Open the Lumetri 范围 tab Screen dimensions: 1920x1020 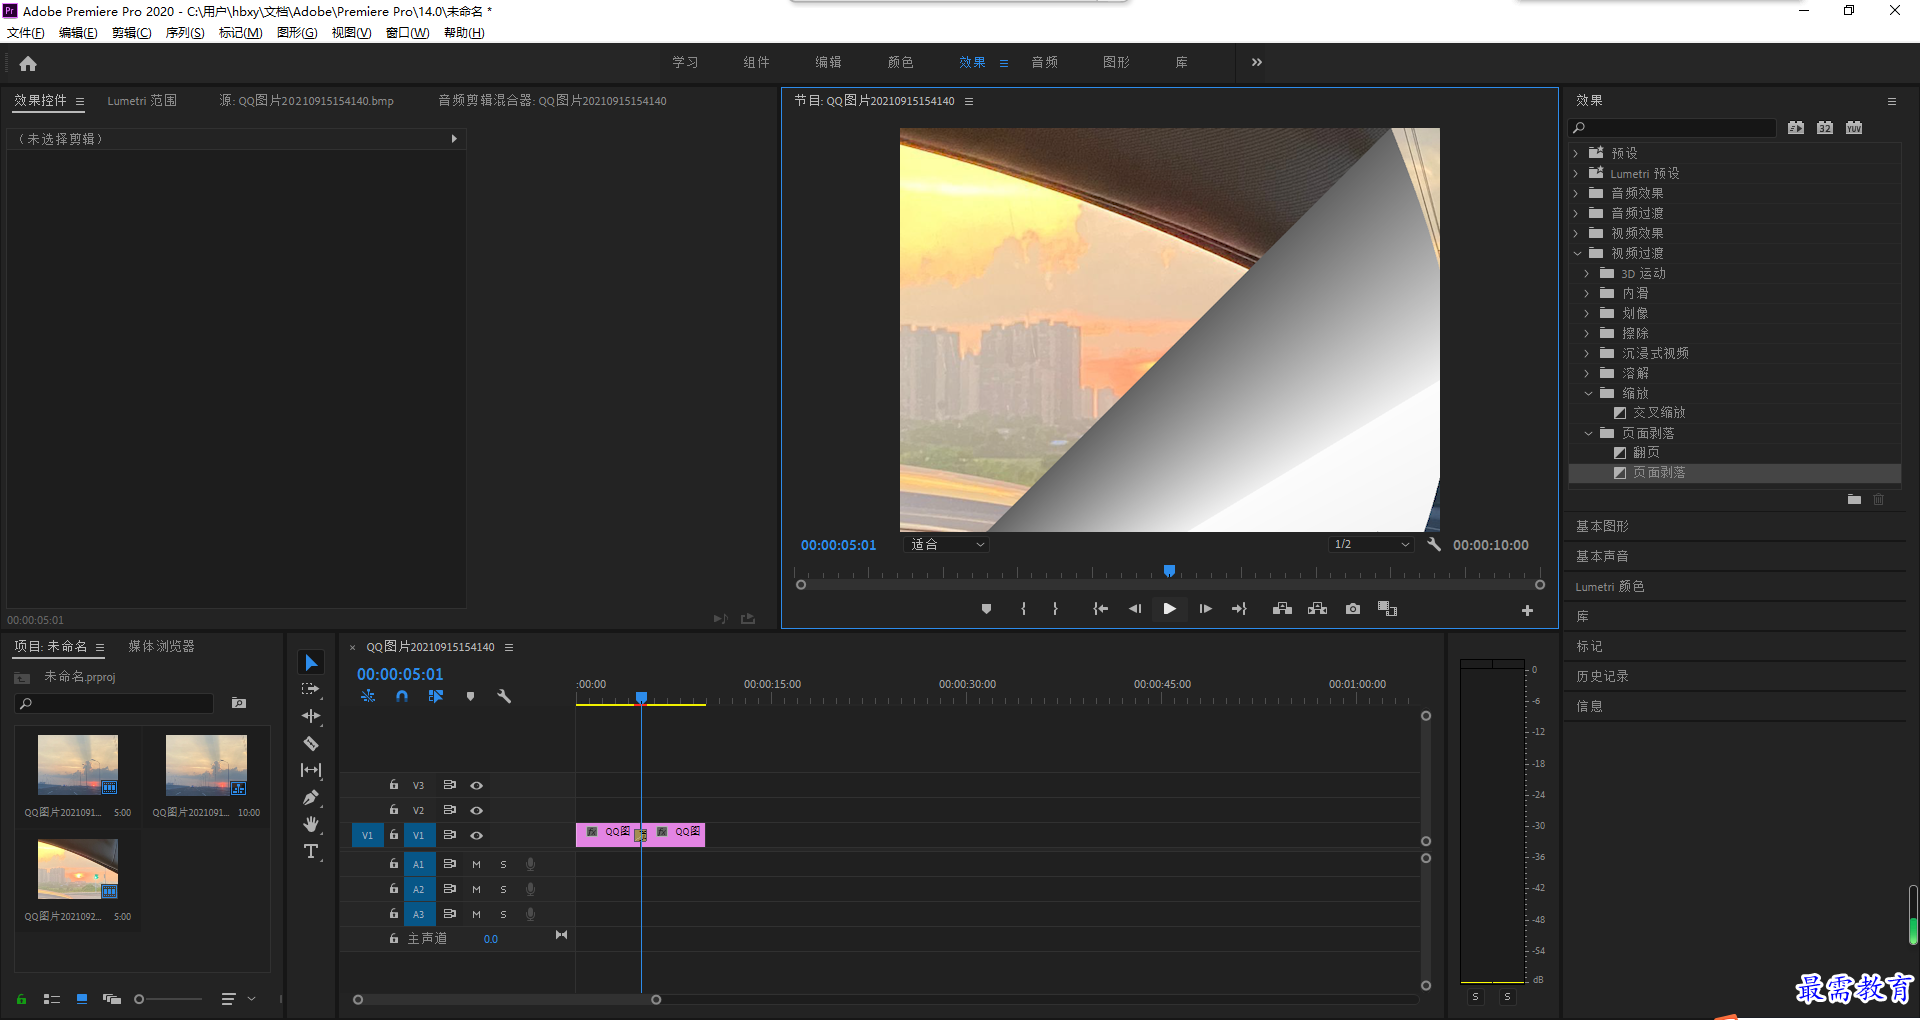click(x=142, y=101)
